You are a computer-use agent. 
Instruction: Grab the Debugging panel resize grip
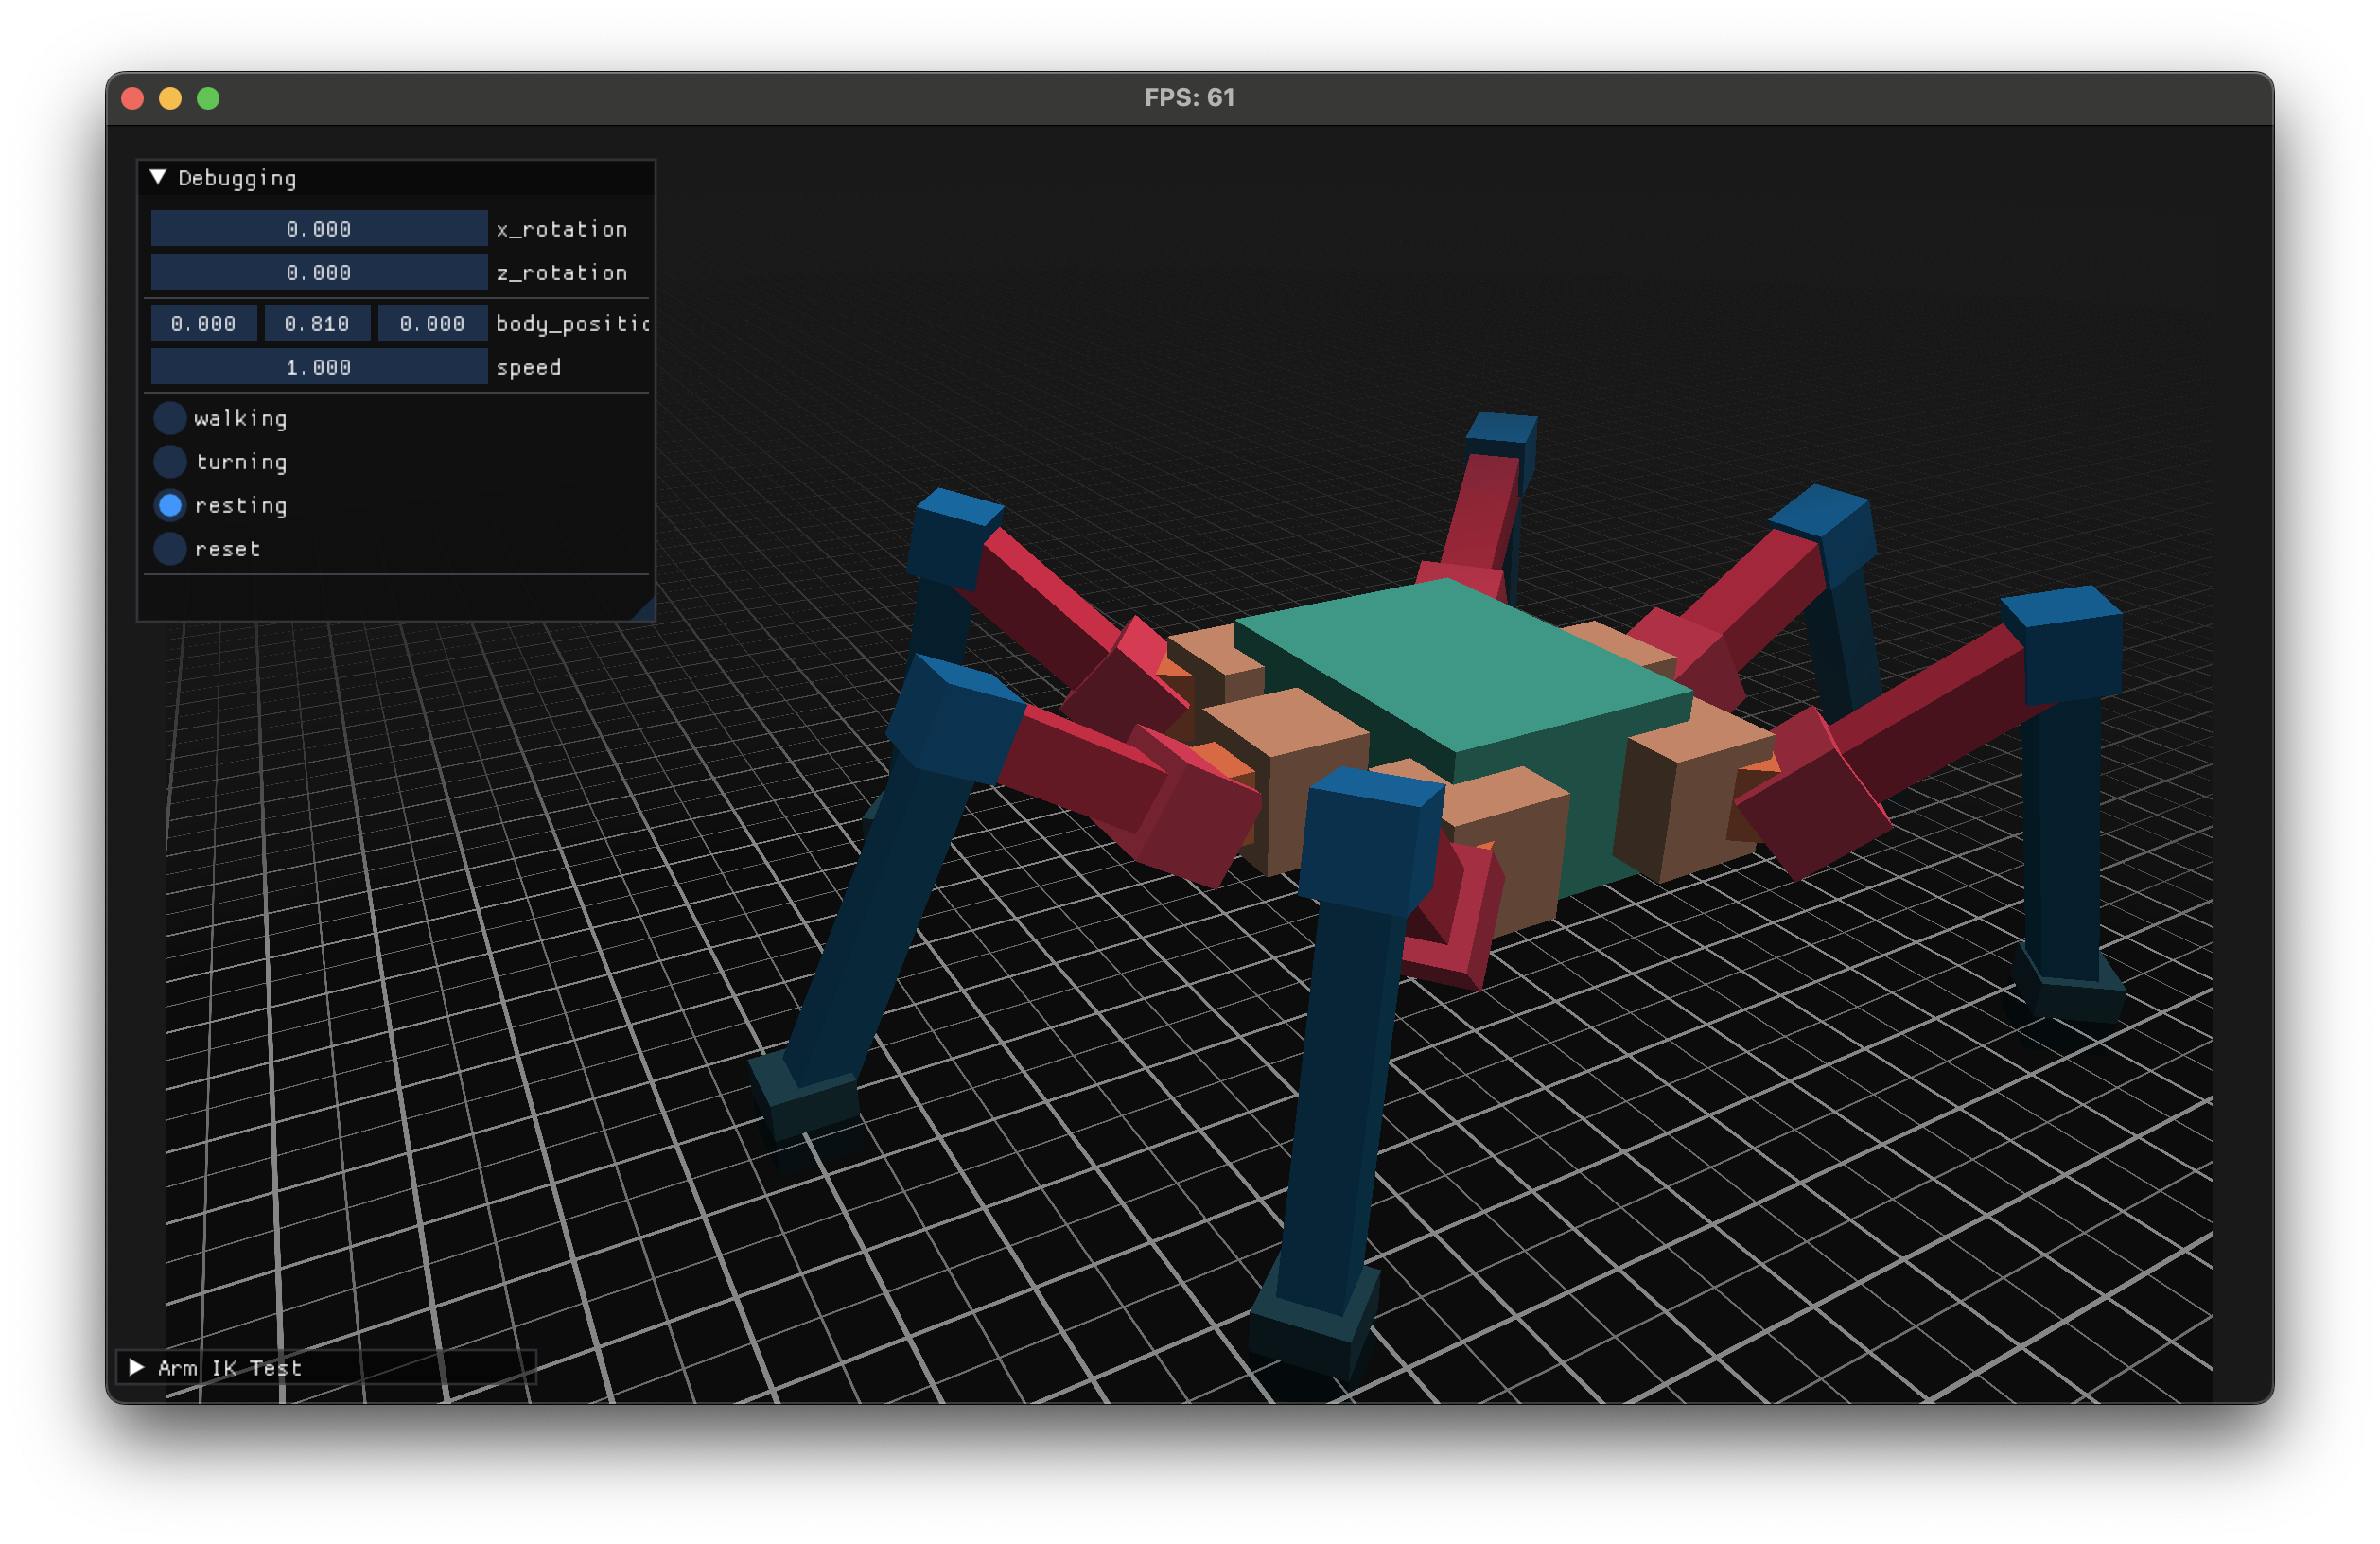(x=646, y=611)
